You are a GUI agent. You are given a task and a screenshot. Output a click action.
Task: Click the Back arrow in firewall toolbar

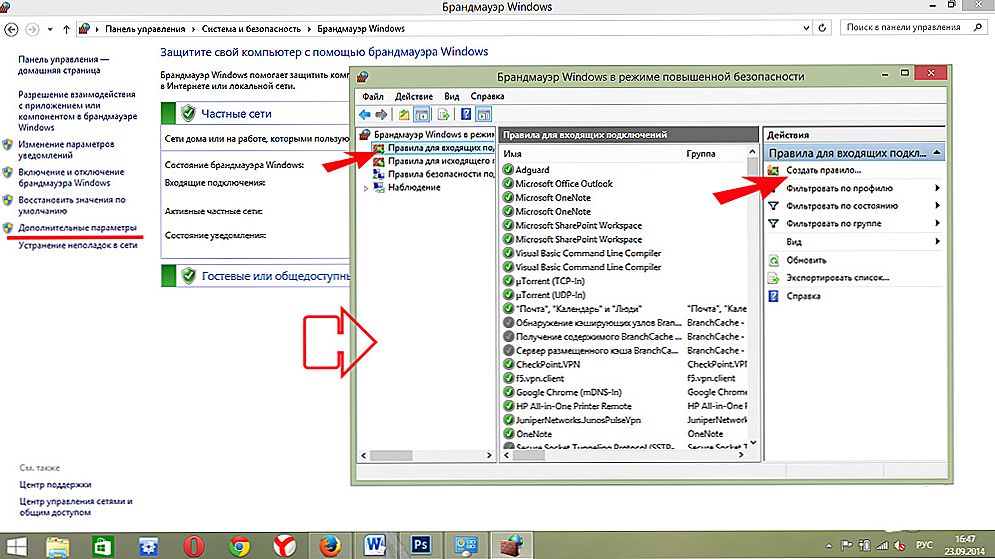364,115
